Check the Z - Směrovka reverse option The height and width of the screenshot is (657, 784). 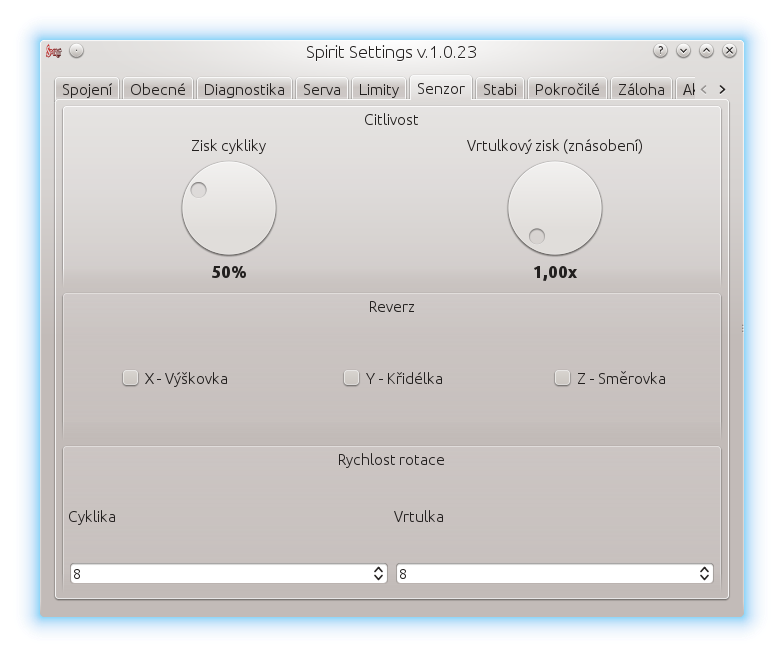pos(563,378)
